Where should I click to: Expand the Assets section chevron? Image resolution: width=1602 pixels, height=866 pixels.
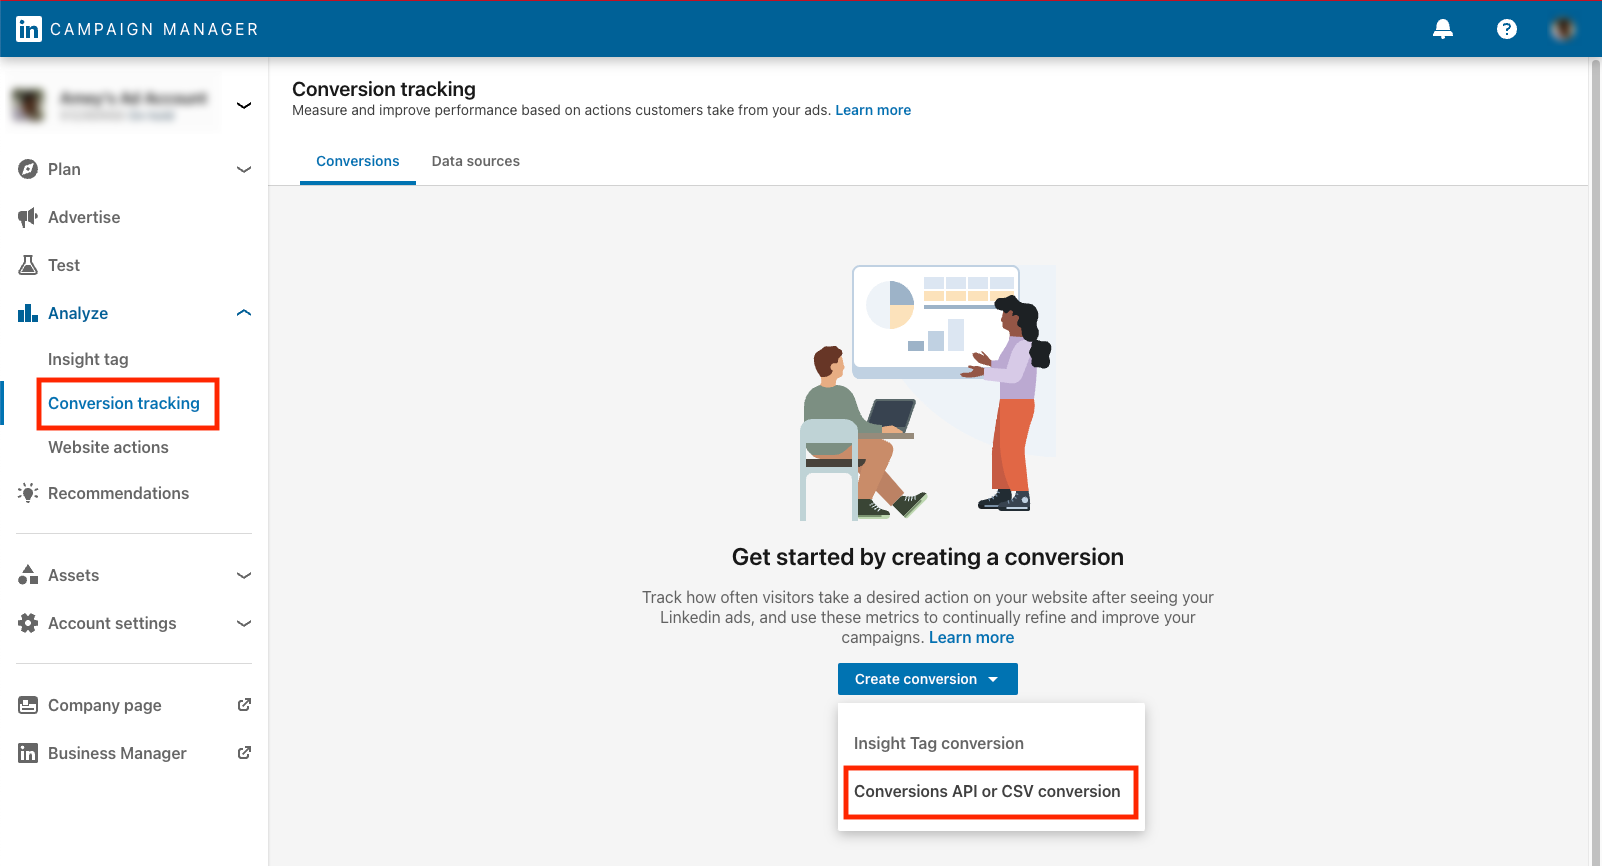pos(244,575)
